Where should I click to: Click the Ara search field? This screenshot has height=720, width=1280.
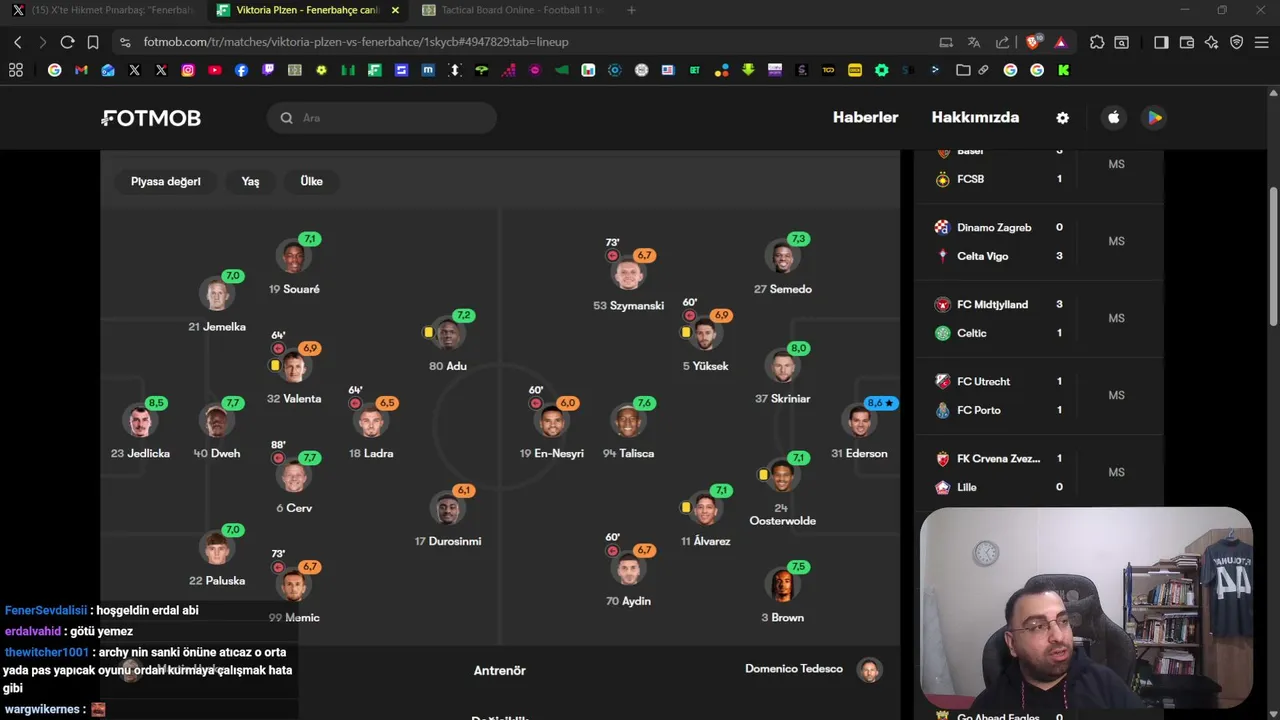[382, 118]
